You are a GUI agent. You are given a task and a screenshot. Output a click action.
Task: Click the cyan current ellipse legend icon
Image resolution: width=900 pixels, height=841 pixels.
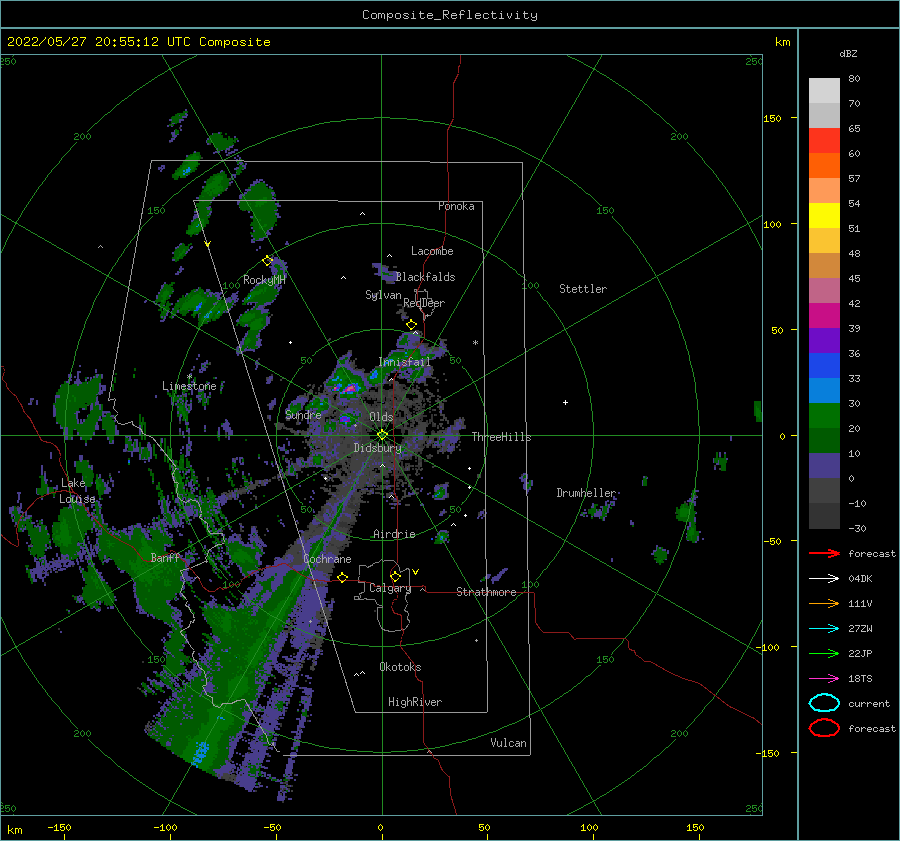(824, 703)
